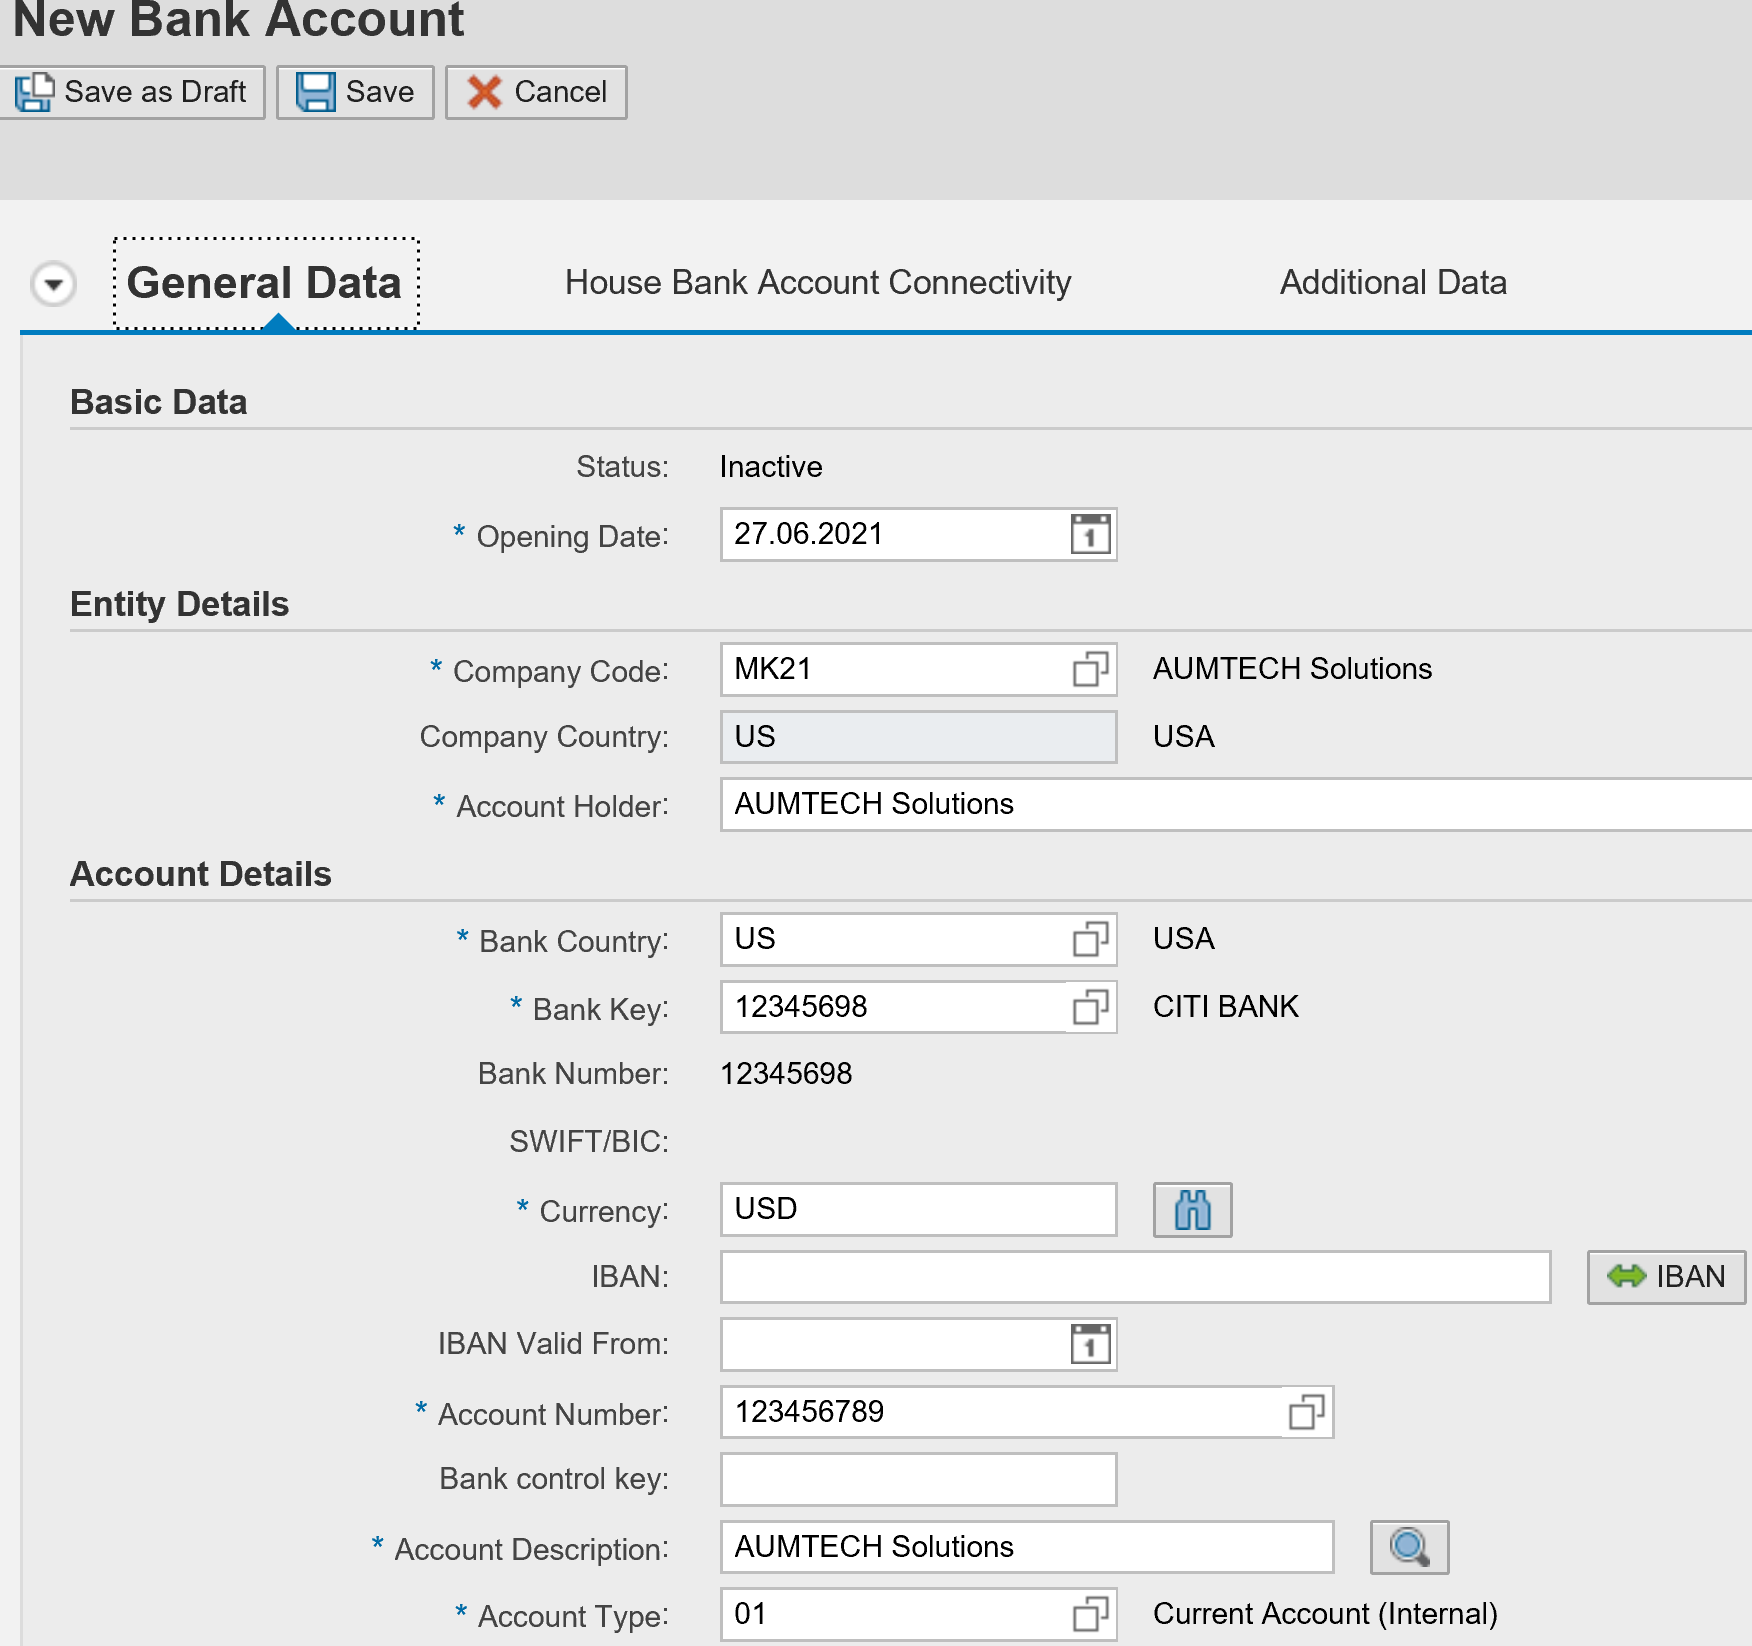Viewport: 1752px width, 1646px height.
Task: Open IBAN Valid From calendar picker
Action: pos(1090,1344)
